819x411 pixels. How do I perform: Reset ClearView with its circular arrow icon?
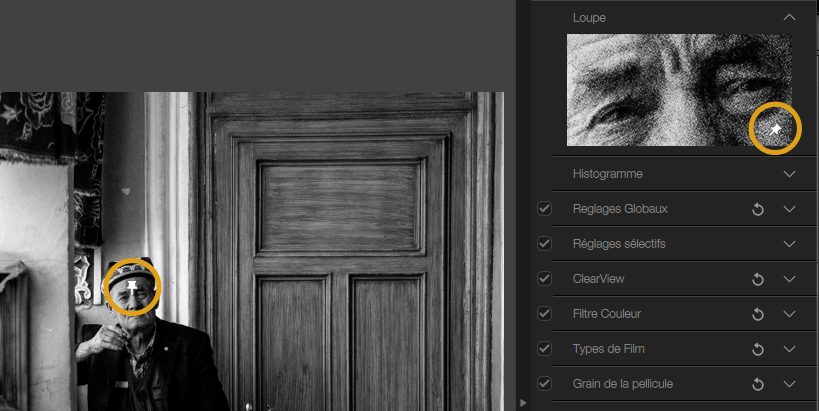[x=758, y=279]
